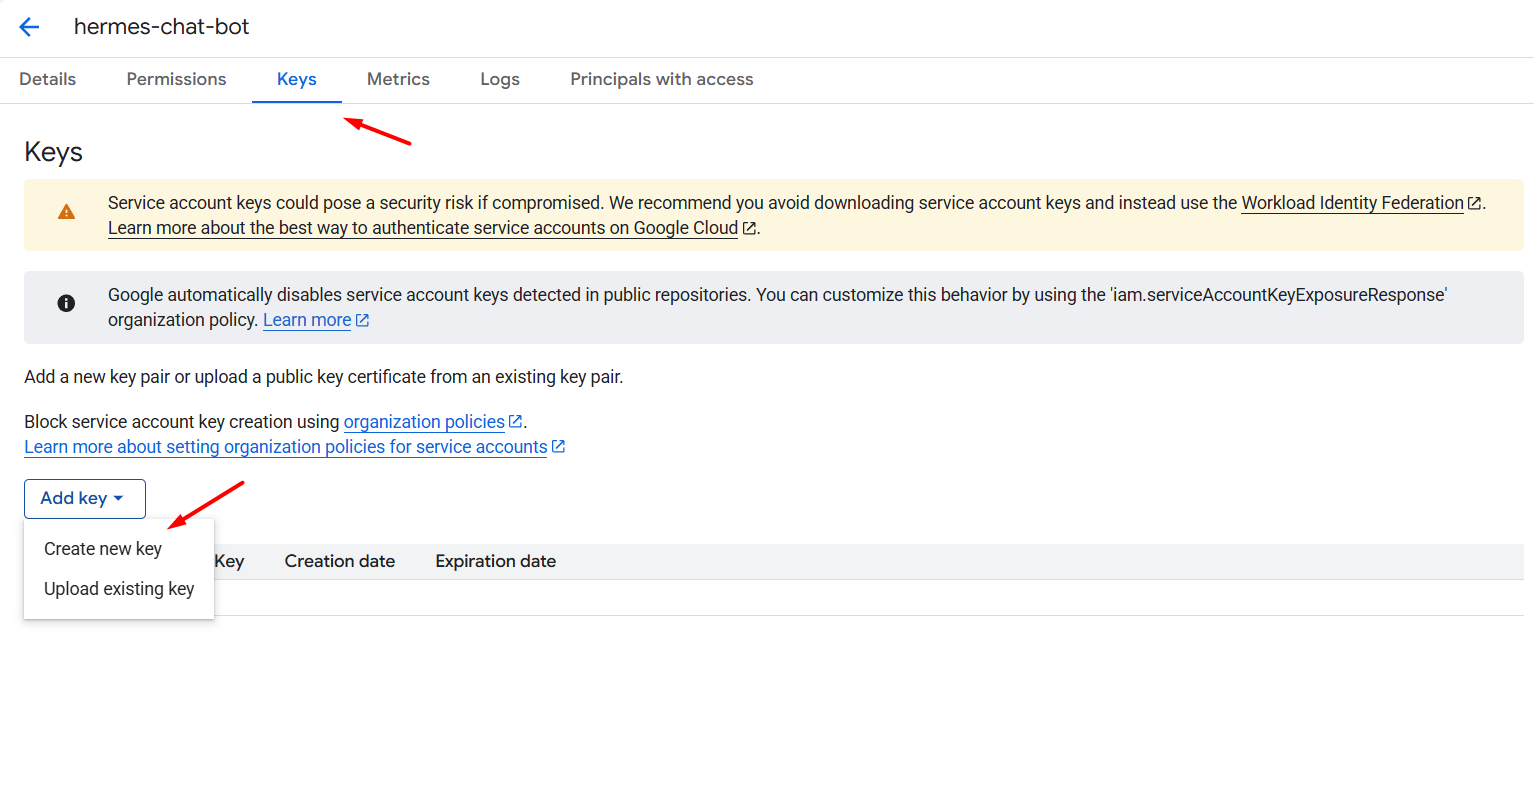Screen dimensions: 1534x799
Task: Open the Logs tab
Action: click(500, 80)
